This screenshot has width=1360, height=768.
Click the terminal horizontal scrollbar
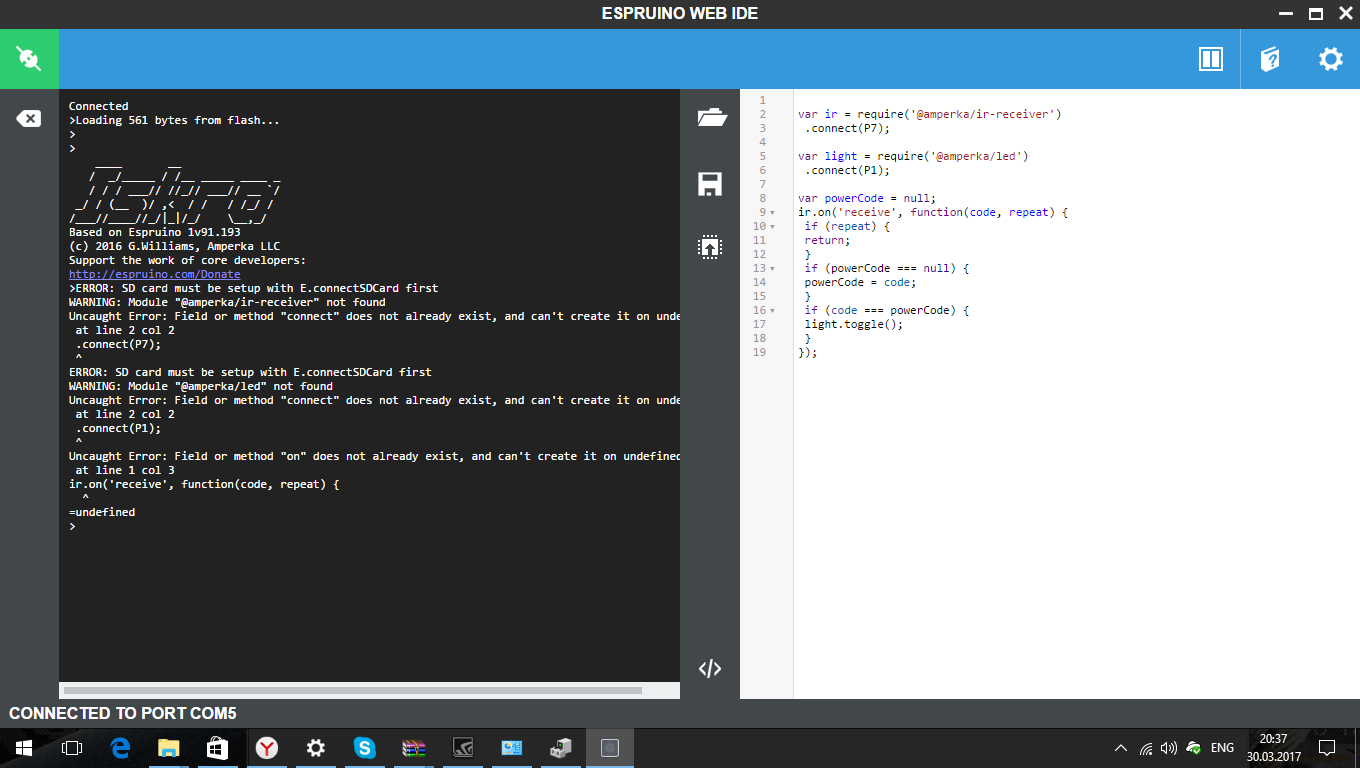pyautogui.click(x=352, y=690)
